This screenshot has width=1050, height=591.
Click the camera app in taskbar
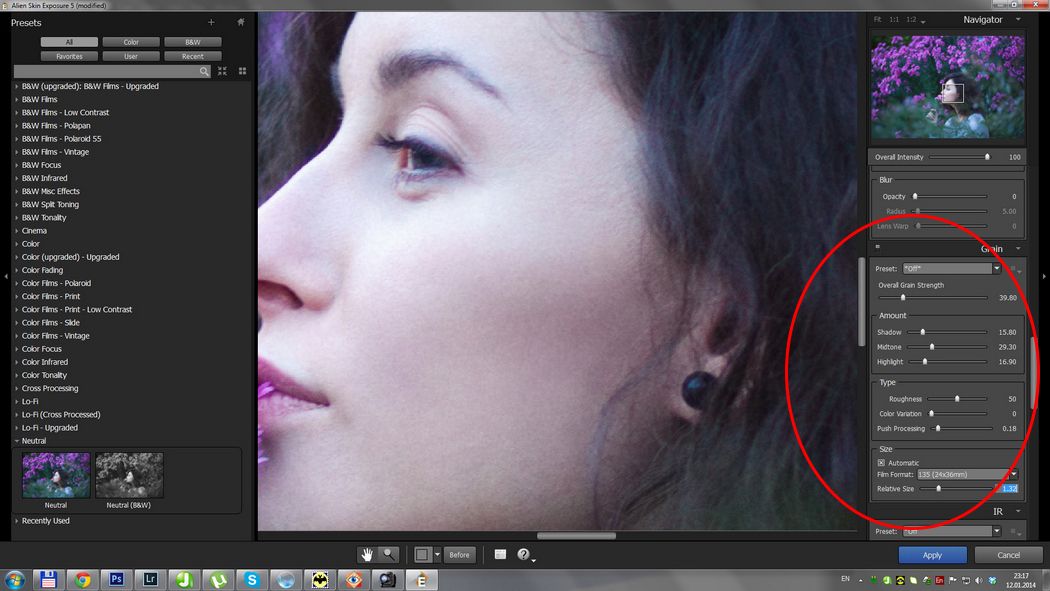click(x=388, y=580)
